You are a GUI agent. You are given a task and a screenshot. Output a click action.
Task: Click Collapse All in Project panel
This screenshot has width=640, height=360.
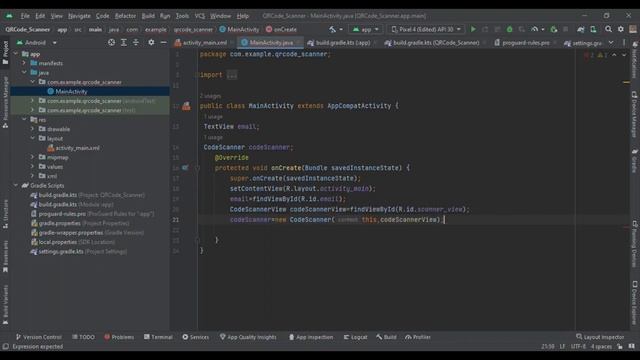(x=136, y=42)
